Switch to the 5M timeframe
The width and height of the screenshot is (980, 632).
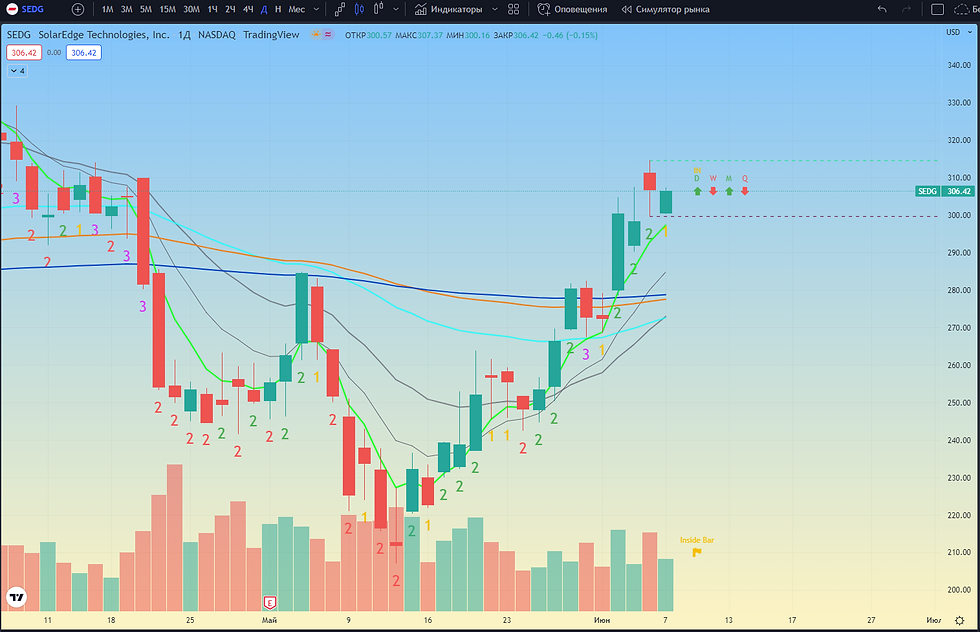146,9
